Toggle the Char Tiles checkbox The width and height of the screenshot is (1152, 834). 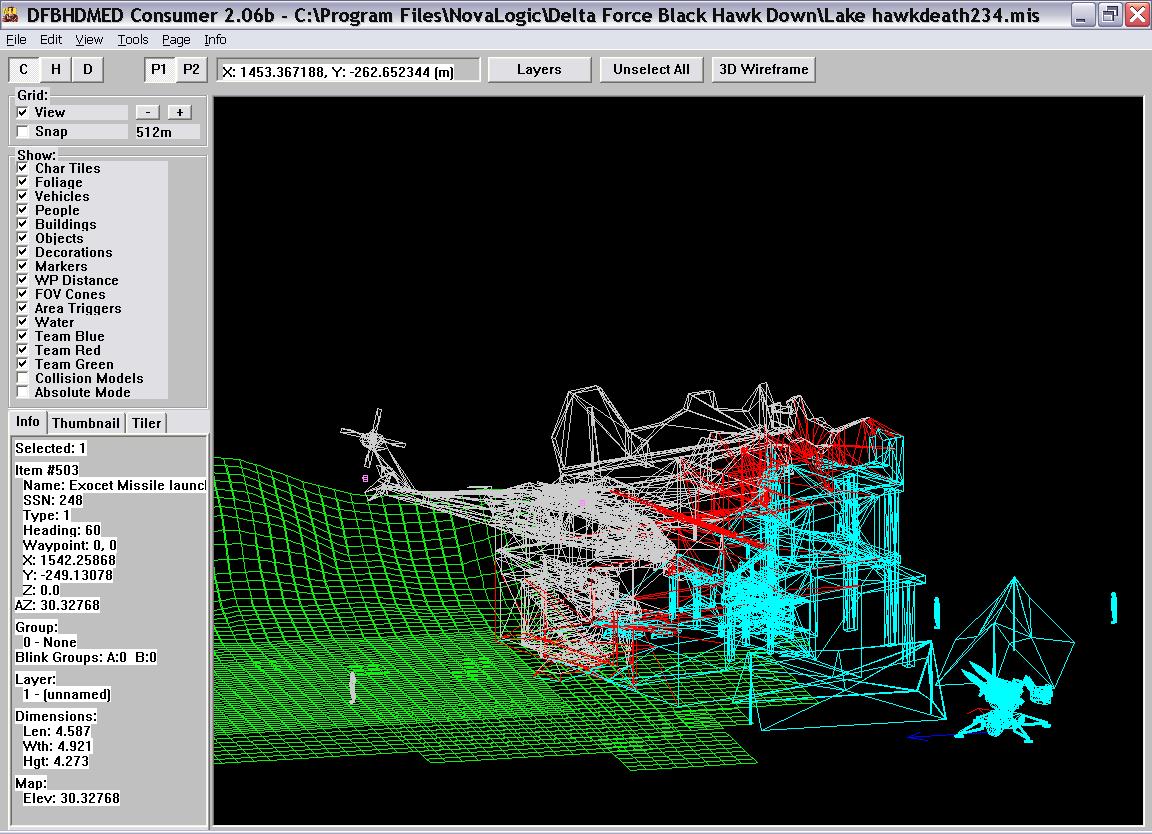[x=23, y=168]
